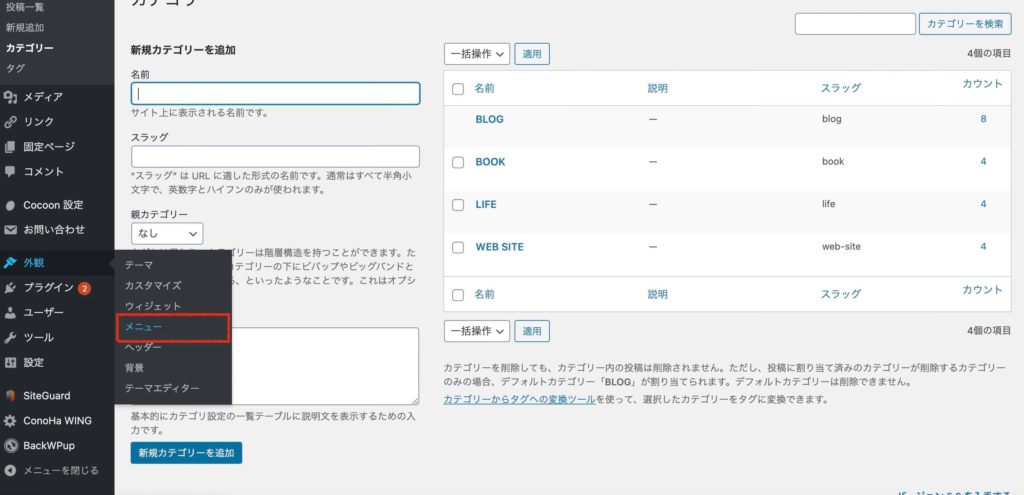The image size is (1024, 495).
Task: Open テーマエディター in the Appearance submenu
Action: click(x=162, y=388)
